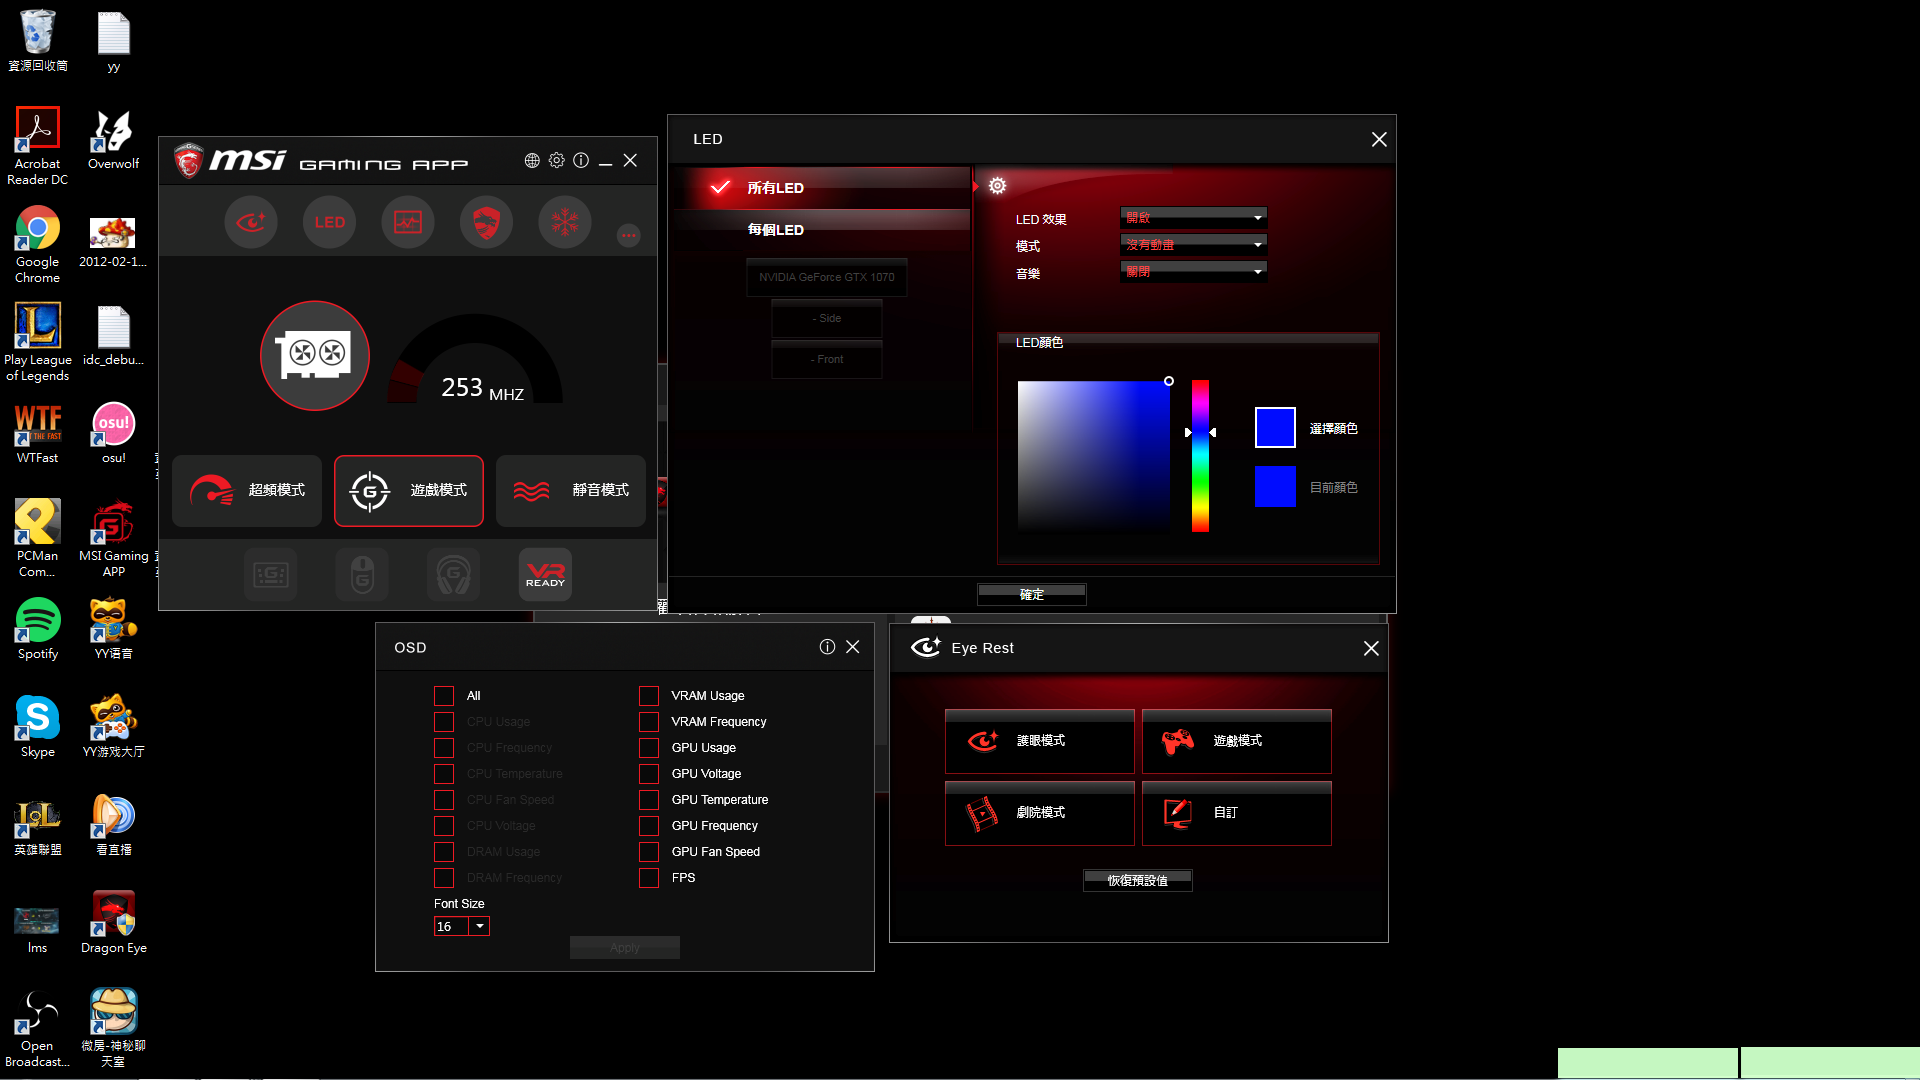The image size is (1920, 1080).
Task: Open MSI Gaming App settings gear
Action: tap(557, 161)
